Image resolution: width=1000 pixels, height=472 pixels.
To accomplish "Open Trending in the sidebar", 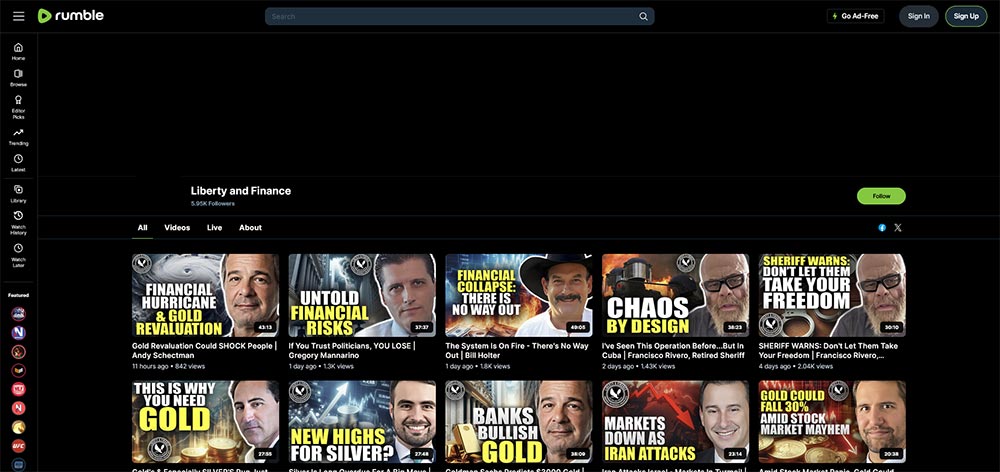I will tap(18, 137).
